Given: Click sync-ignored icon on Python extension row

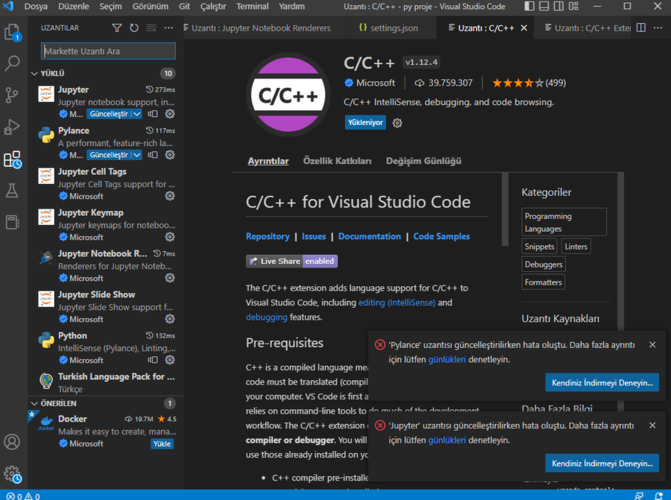Looking at the screenshot, I should (153, 360).
